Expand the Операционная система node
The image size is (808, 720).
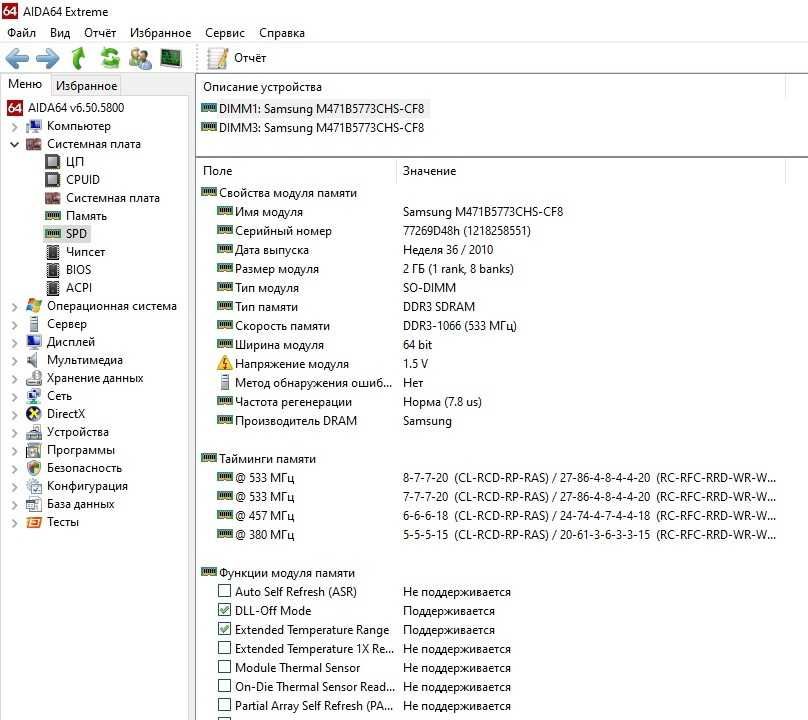point(14,307)
